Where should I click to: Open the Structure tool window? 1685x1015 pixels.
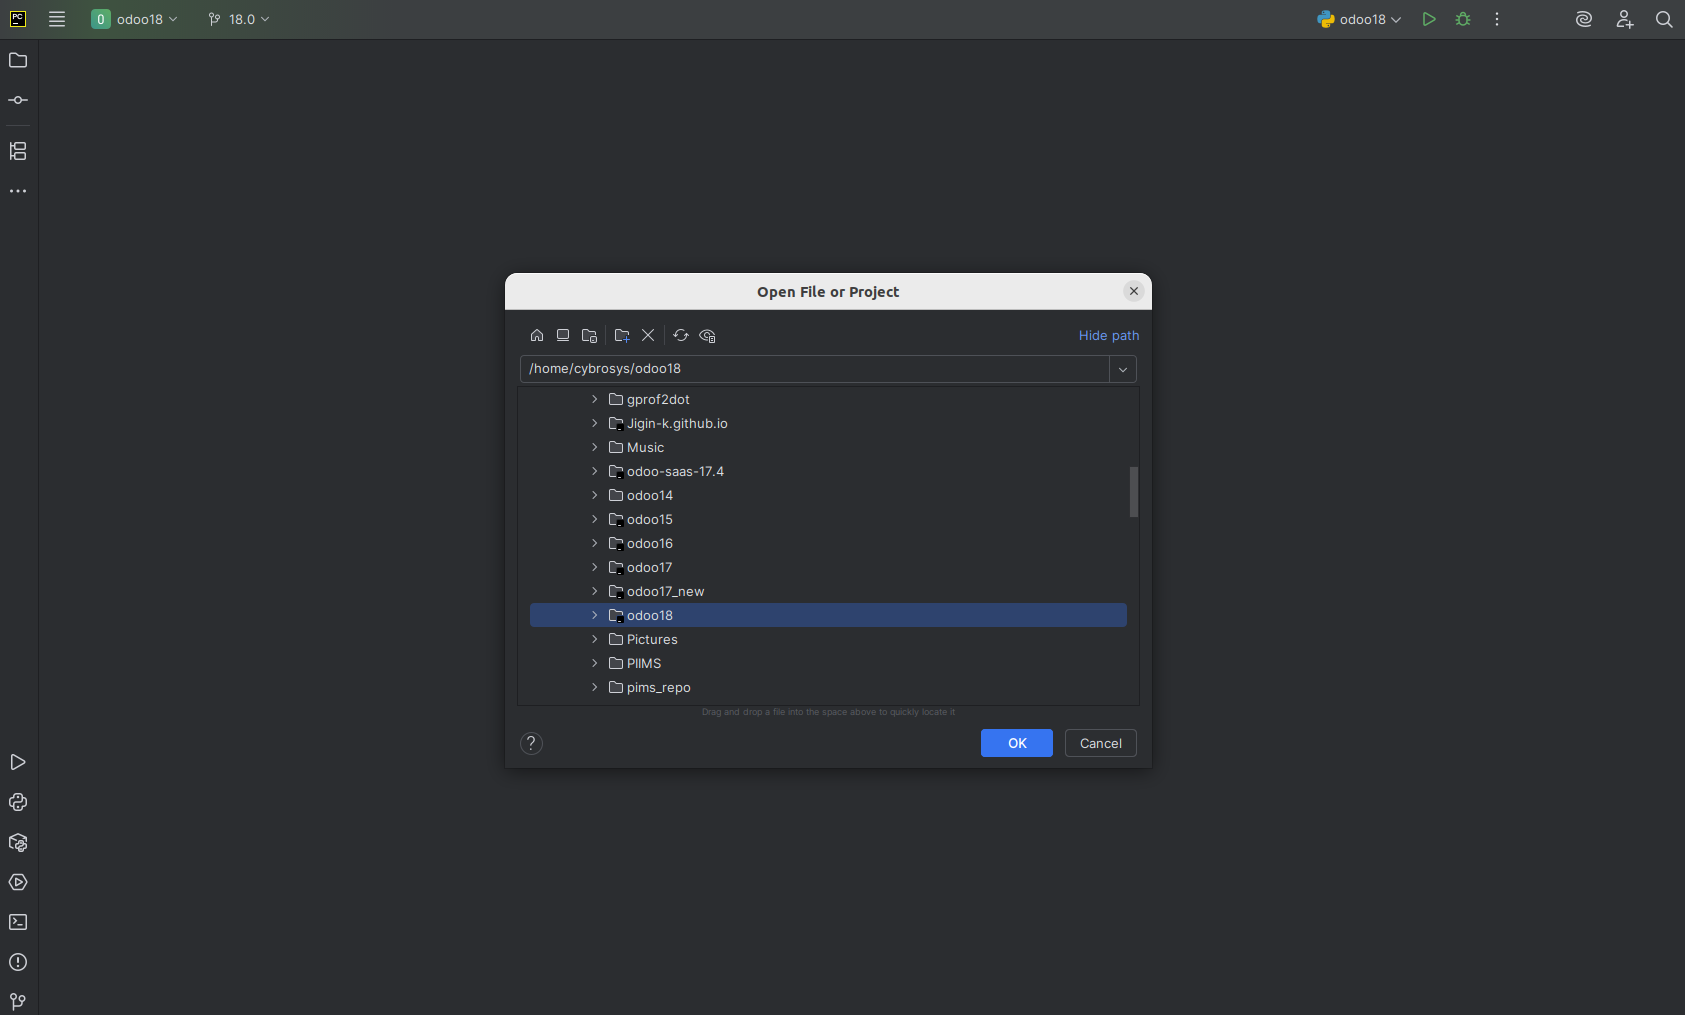coord(18,151)
